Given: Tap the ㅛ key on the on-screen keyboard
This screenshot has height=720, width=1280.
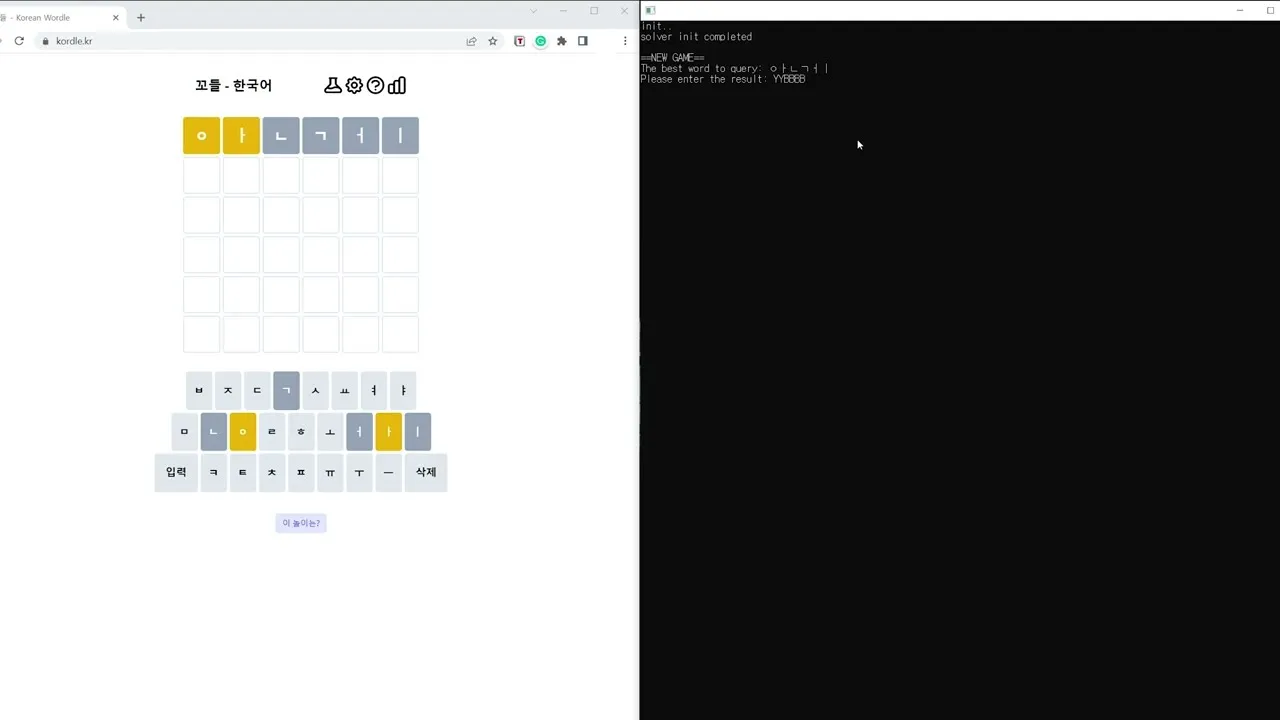Looking at the screenshot, I should (345, 391).
